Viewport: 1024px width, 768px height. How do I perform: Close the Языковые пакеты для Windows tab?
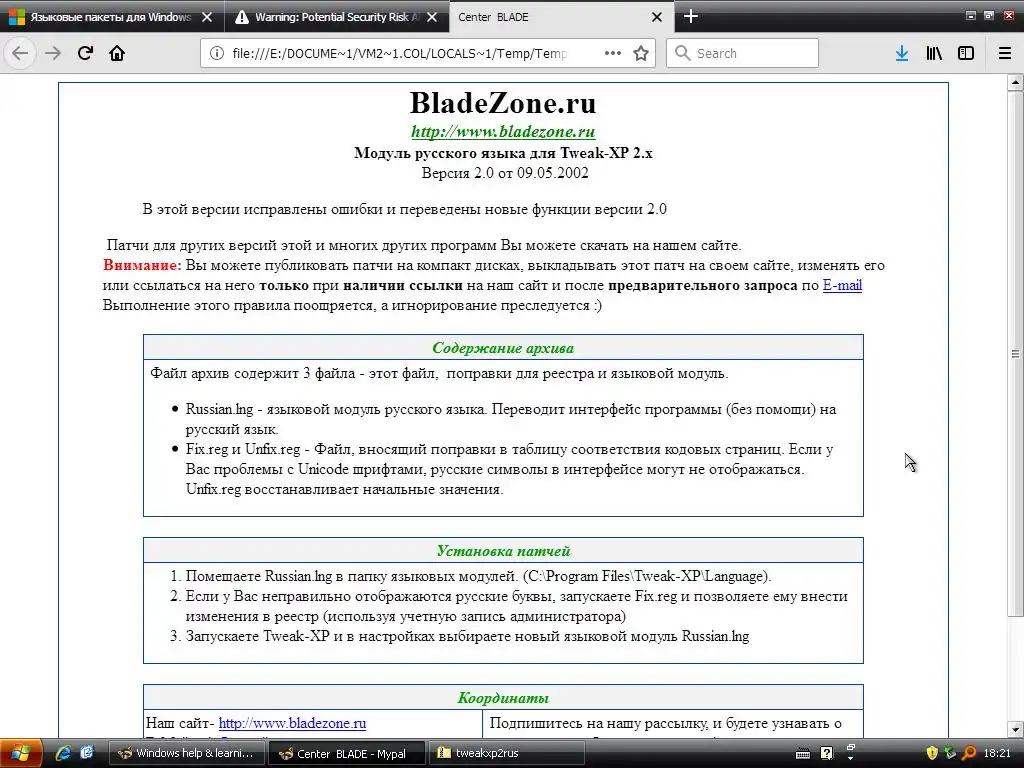coord(207,17)
